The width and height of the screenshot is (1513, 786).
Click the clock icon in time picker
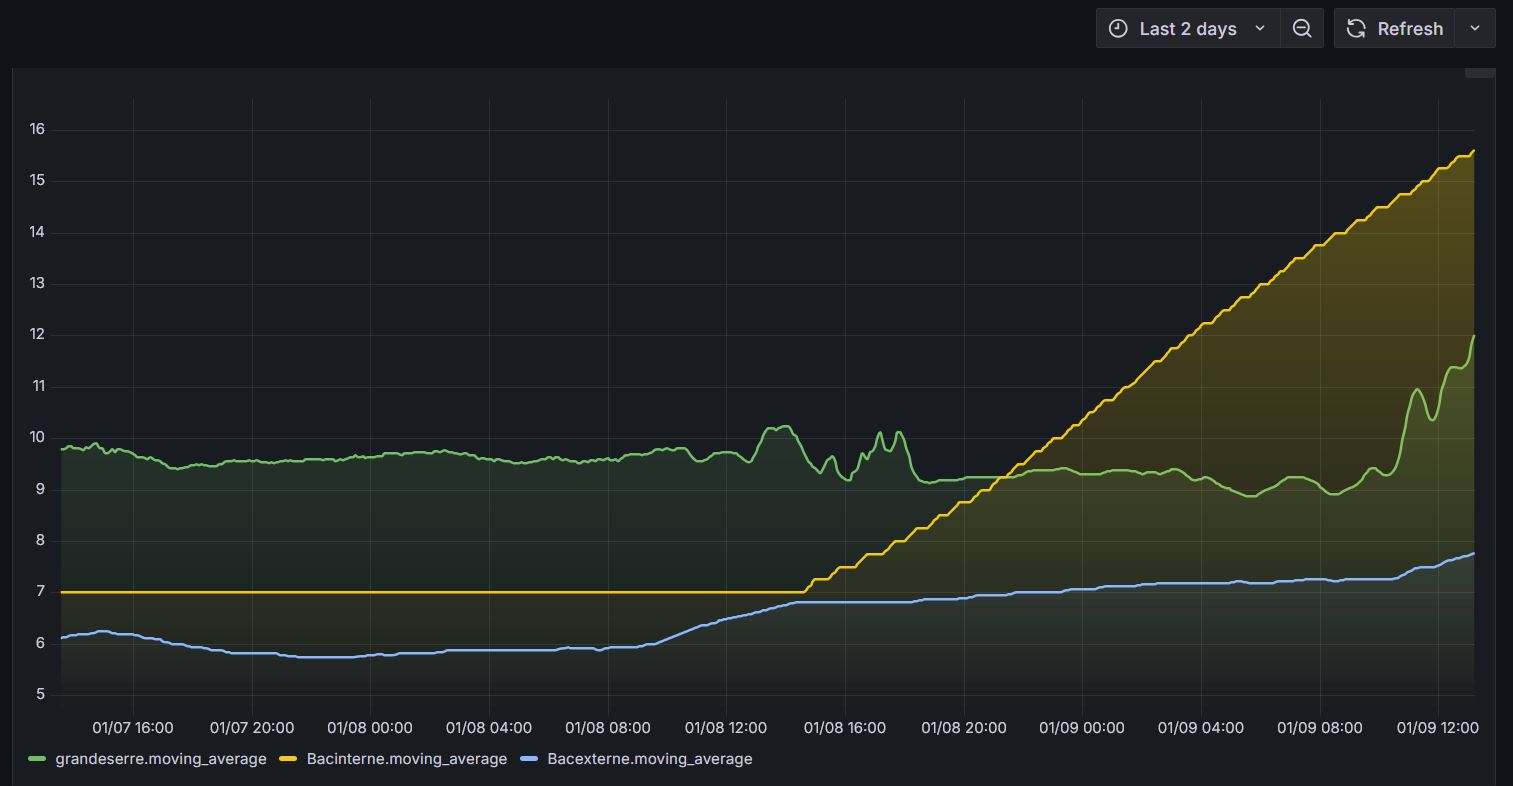point(1118,29)
